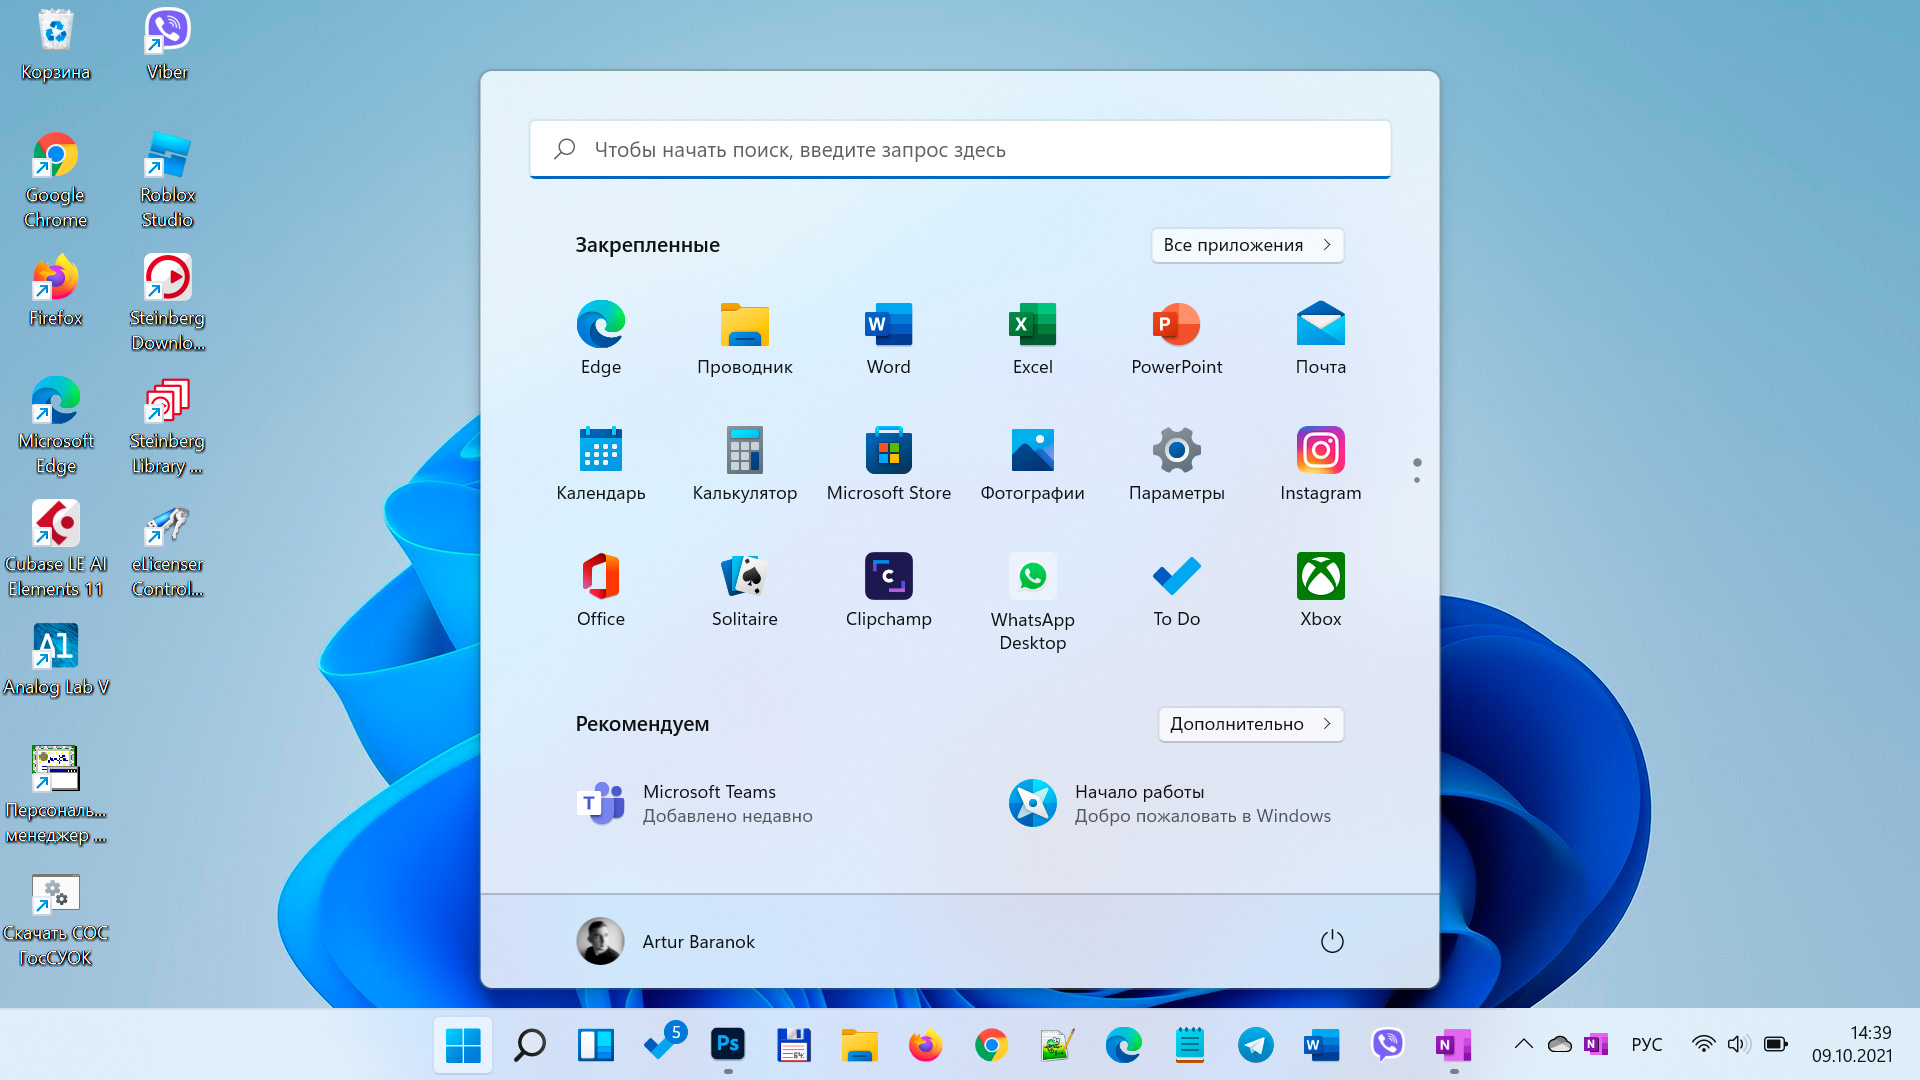1920x1080 pixels.
Task: Select Steinberg Library desktop shortcut
Action: point(167,427)
